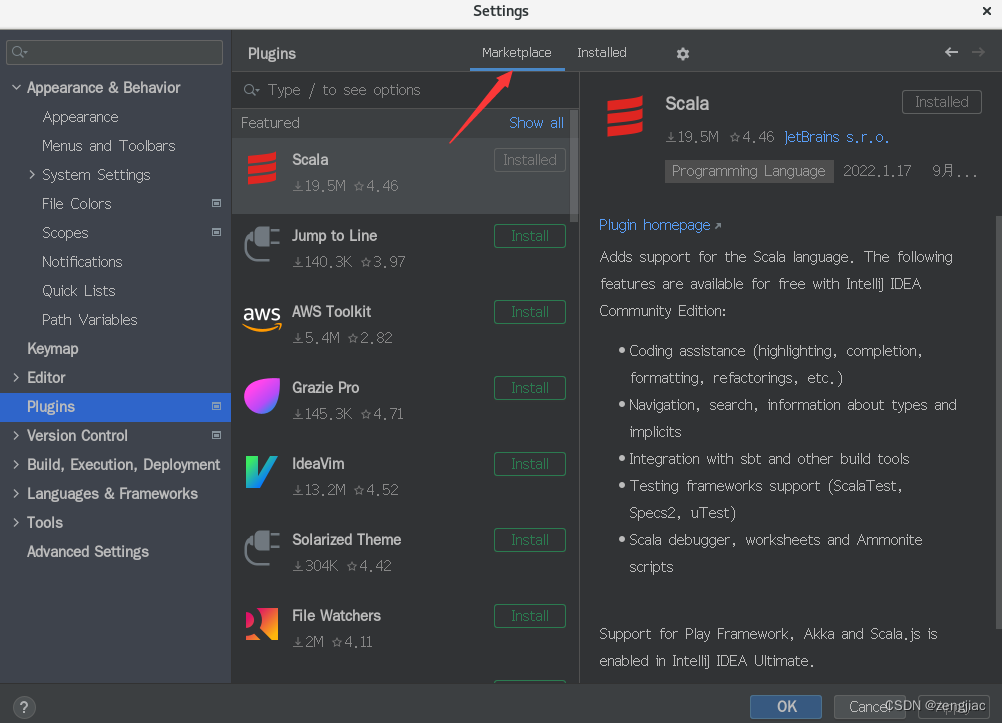Select the Plugins settings item
Screen dimensions: 1002x723
pos(115,407)
